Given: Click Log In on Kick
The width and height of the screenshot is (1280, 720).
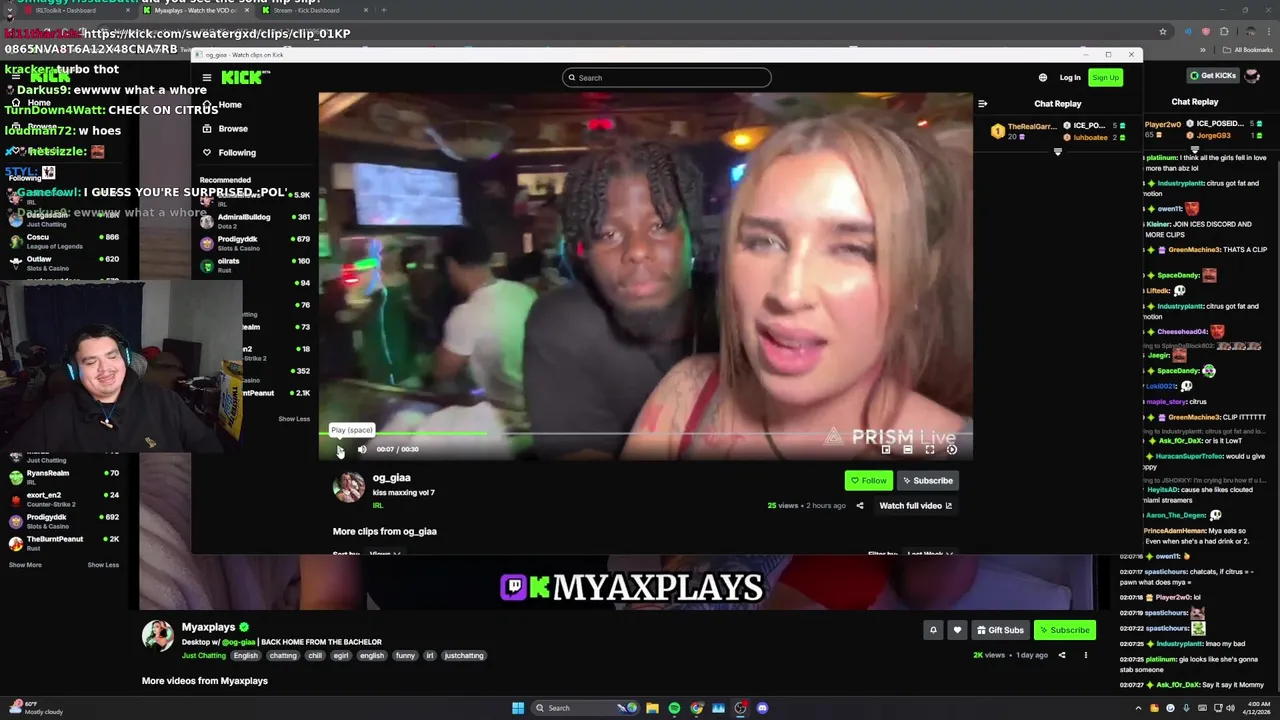Looking at the screenshot, I should [1070, 78].
